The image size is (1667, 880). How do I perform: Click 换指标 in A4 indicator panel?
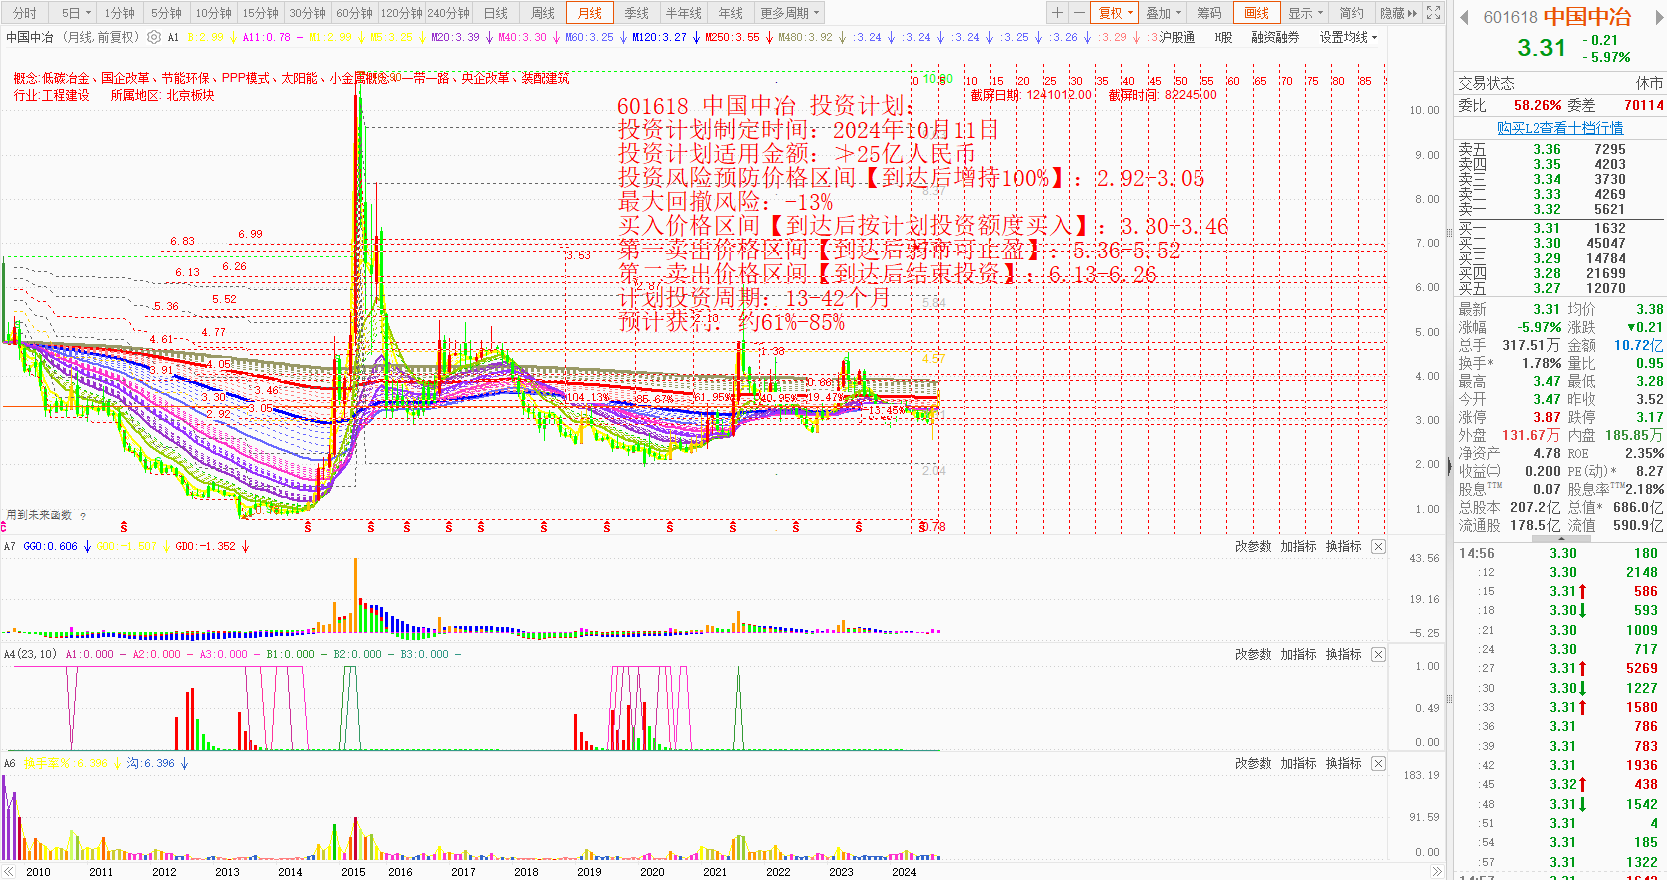point(1344,654)
